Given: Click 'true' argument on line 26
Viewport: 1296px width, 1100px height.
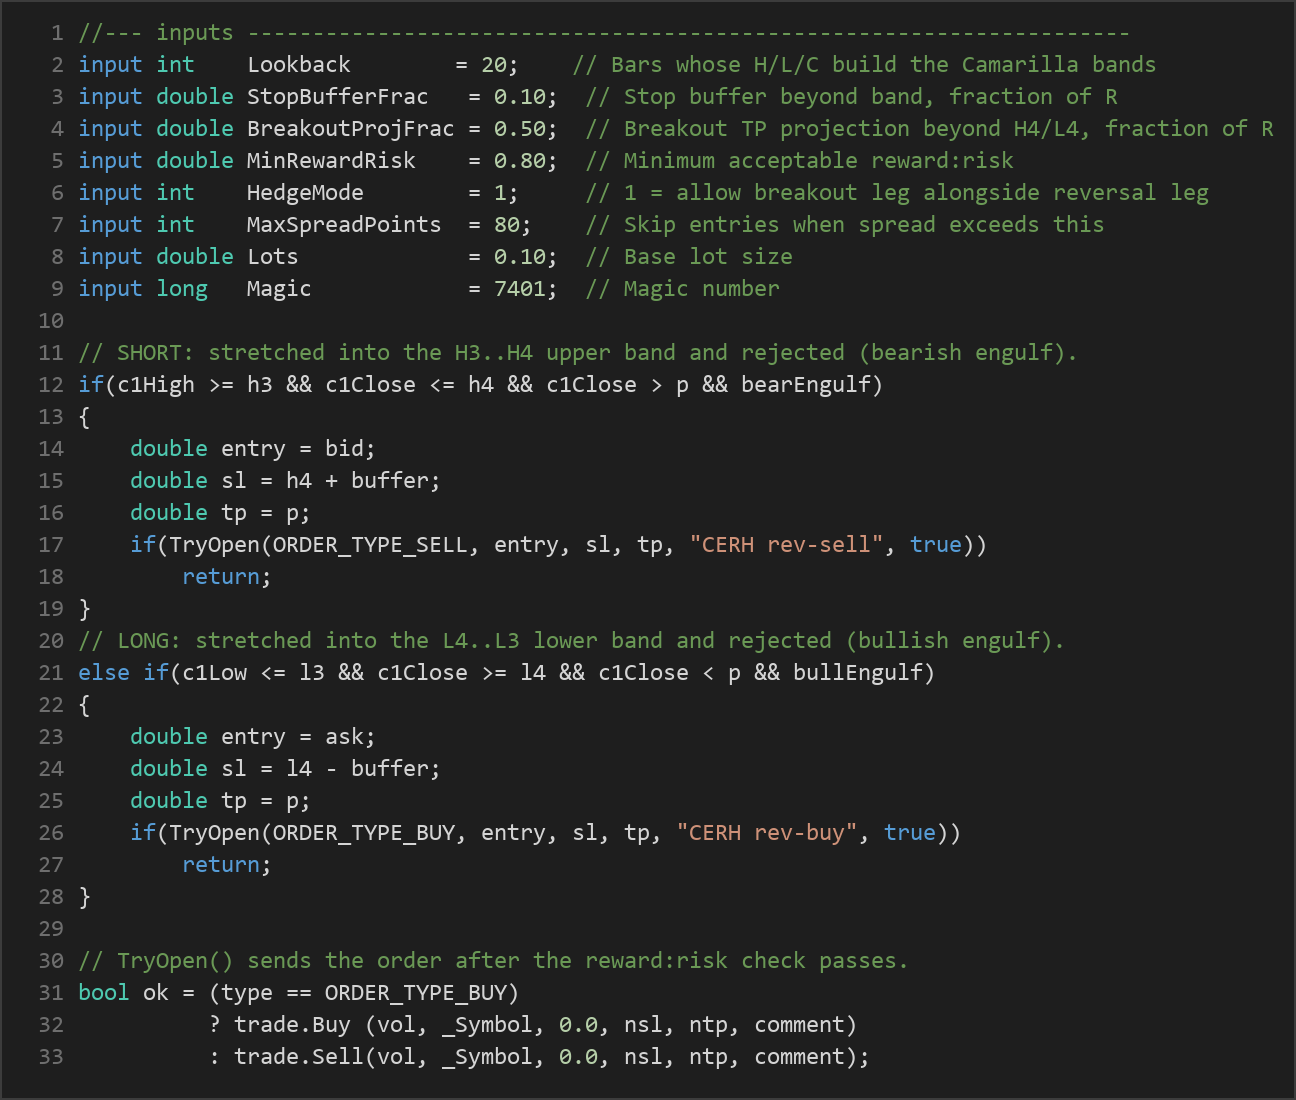Looking at the screenshot, I should [910, 833].
